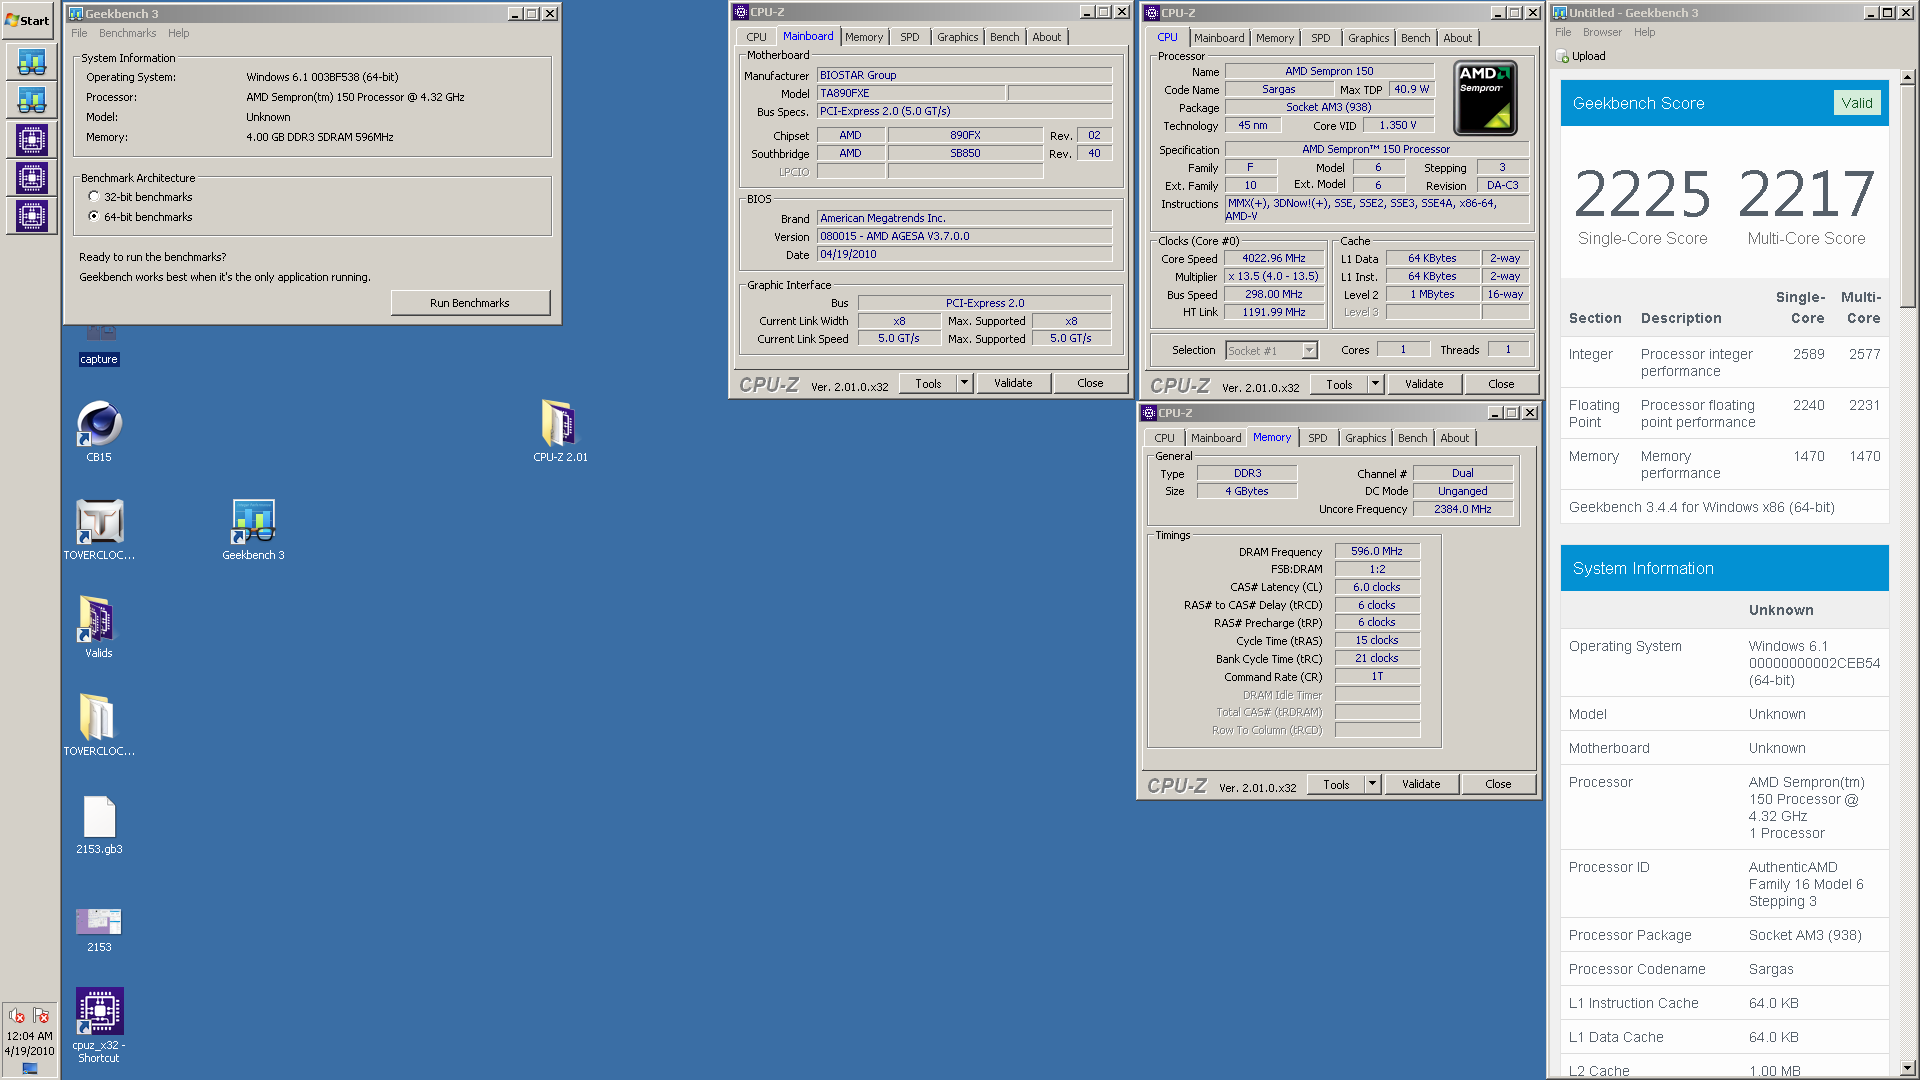Switch to Graphics tab in Mainboard CPU-Z window
The height and width of the screenshot is (1080, 1920).
(957, 37)
